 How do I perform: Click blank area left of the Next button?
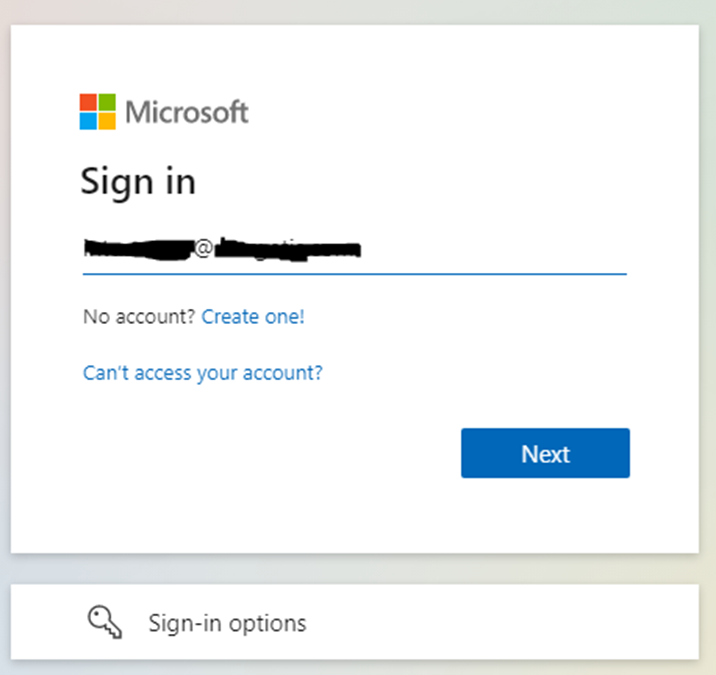coord(270,454)
